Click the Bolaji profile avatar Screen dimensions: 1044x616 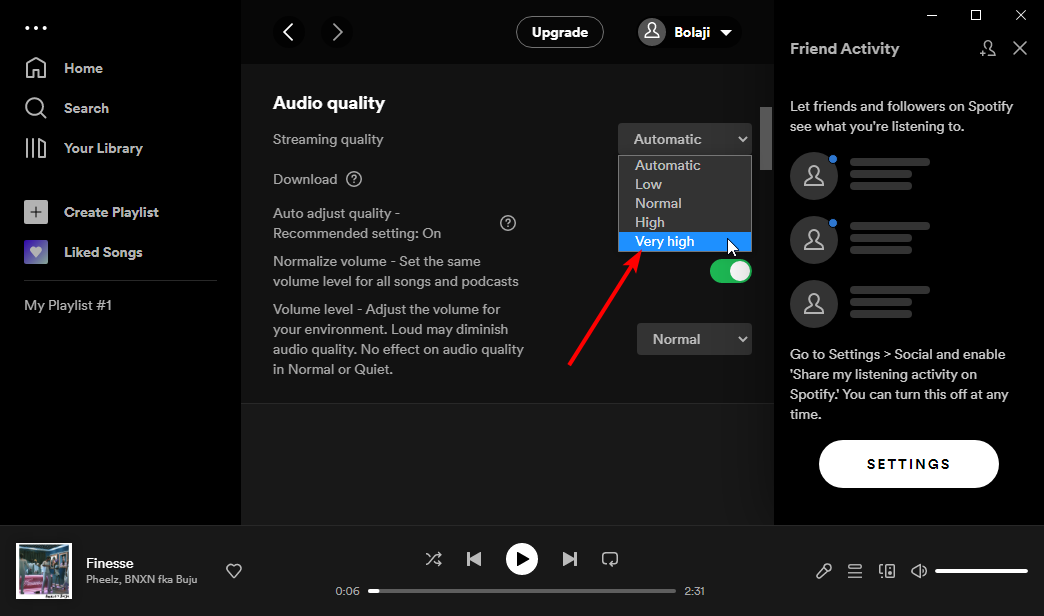[x=652, y=32]
